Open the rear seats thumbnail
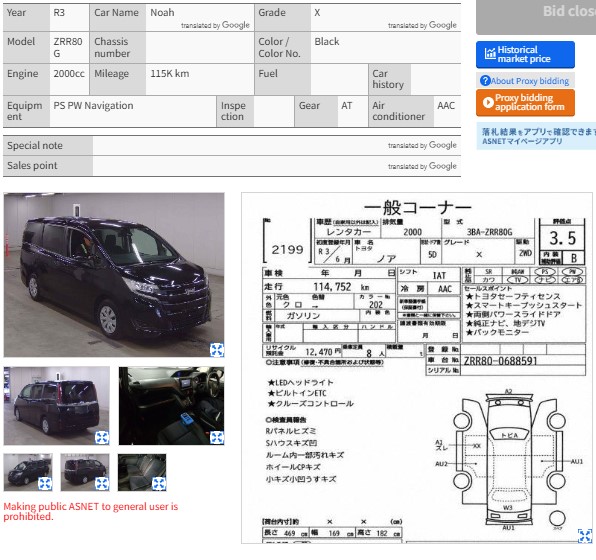 click(x=142, y=472)
